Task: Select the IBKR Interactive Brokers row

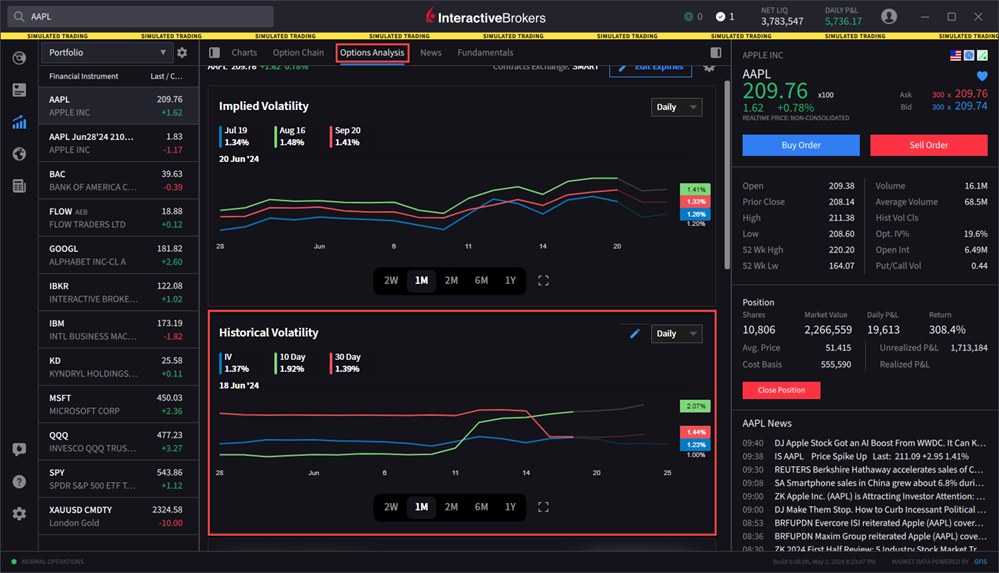Action: click(x=119, y=293)
